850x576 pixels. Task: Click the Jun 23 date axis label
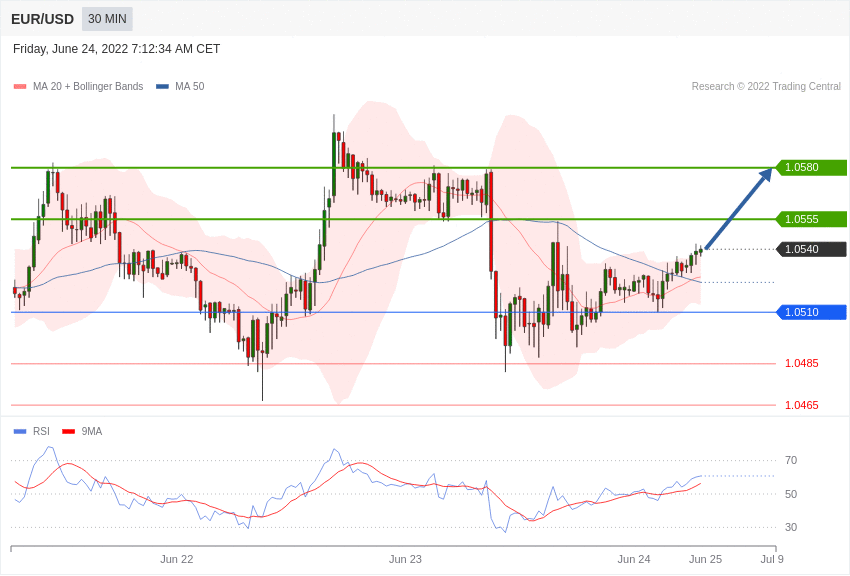pos(405,559)
